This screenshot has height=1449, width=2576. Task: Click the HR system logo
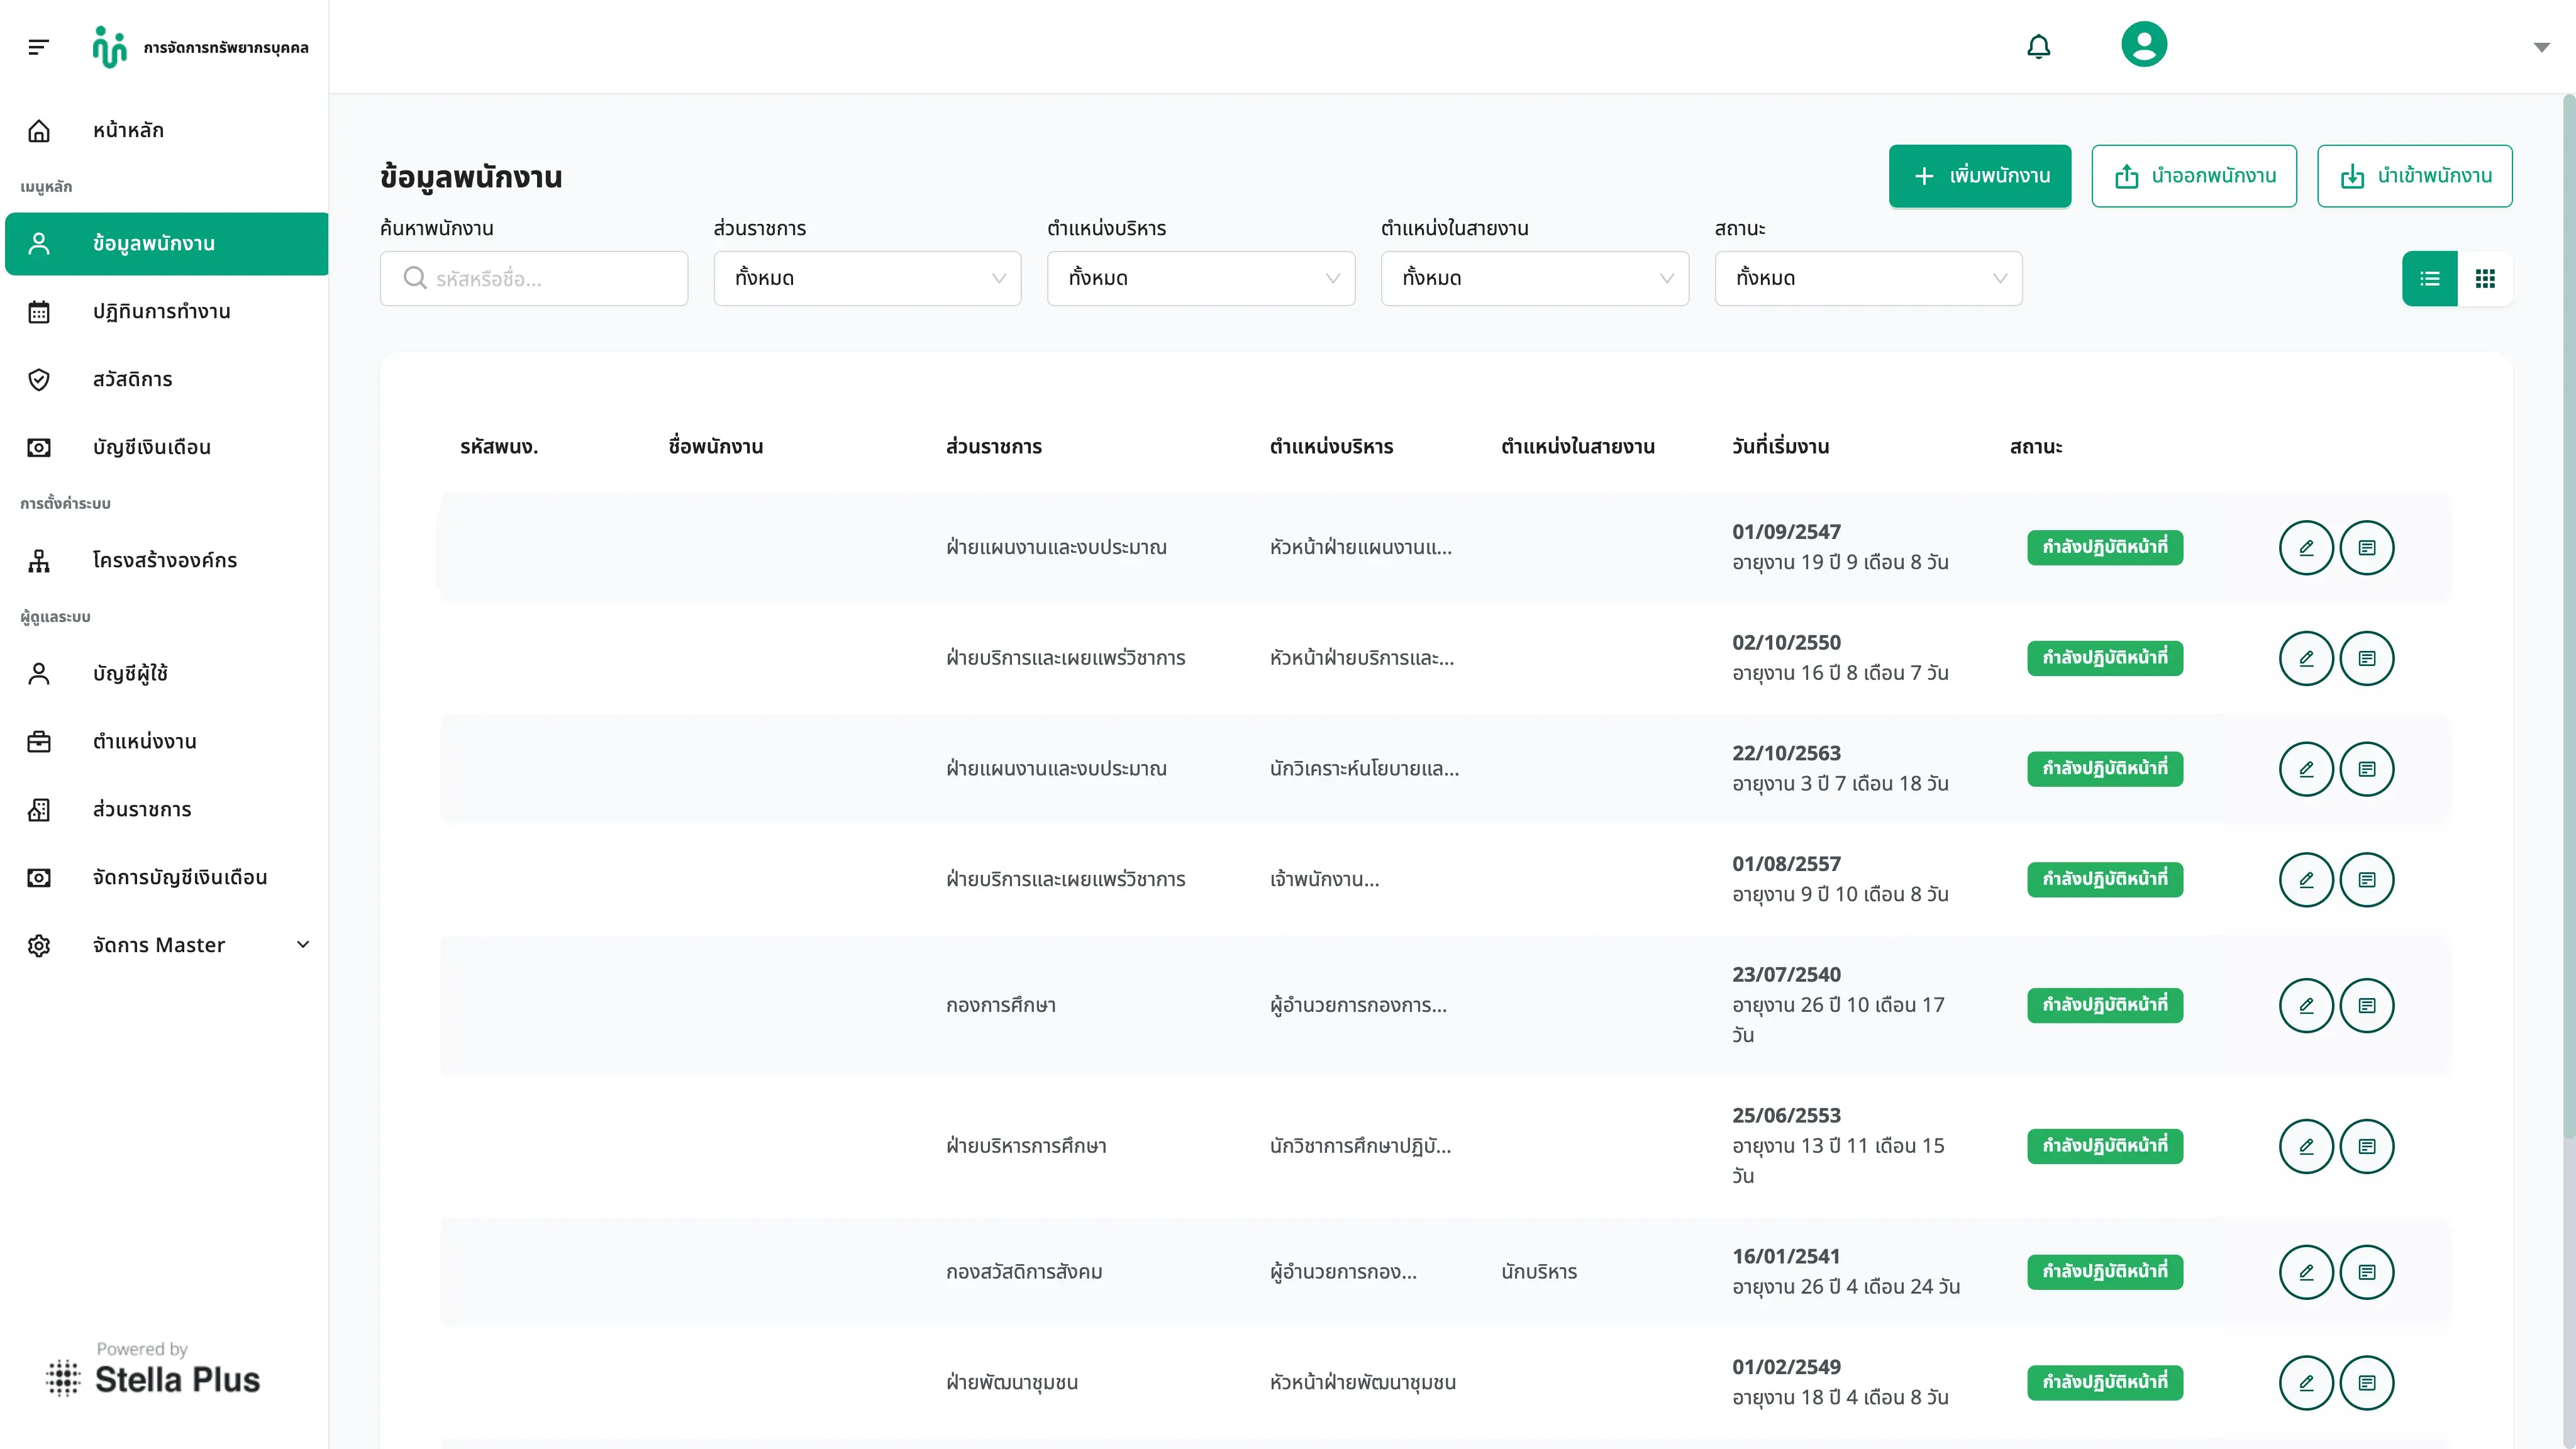tap(110, 47)
